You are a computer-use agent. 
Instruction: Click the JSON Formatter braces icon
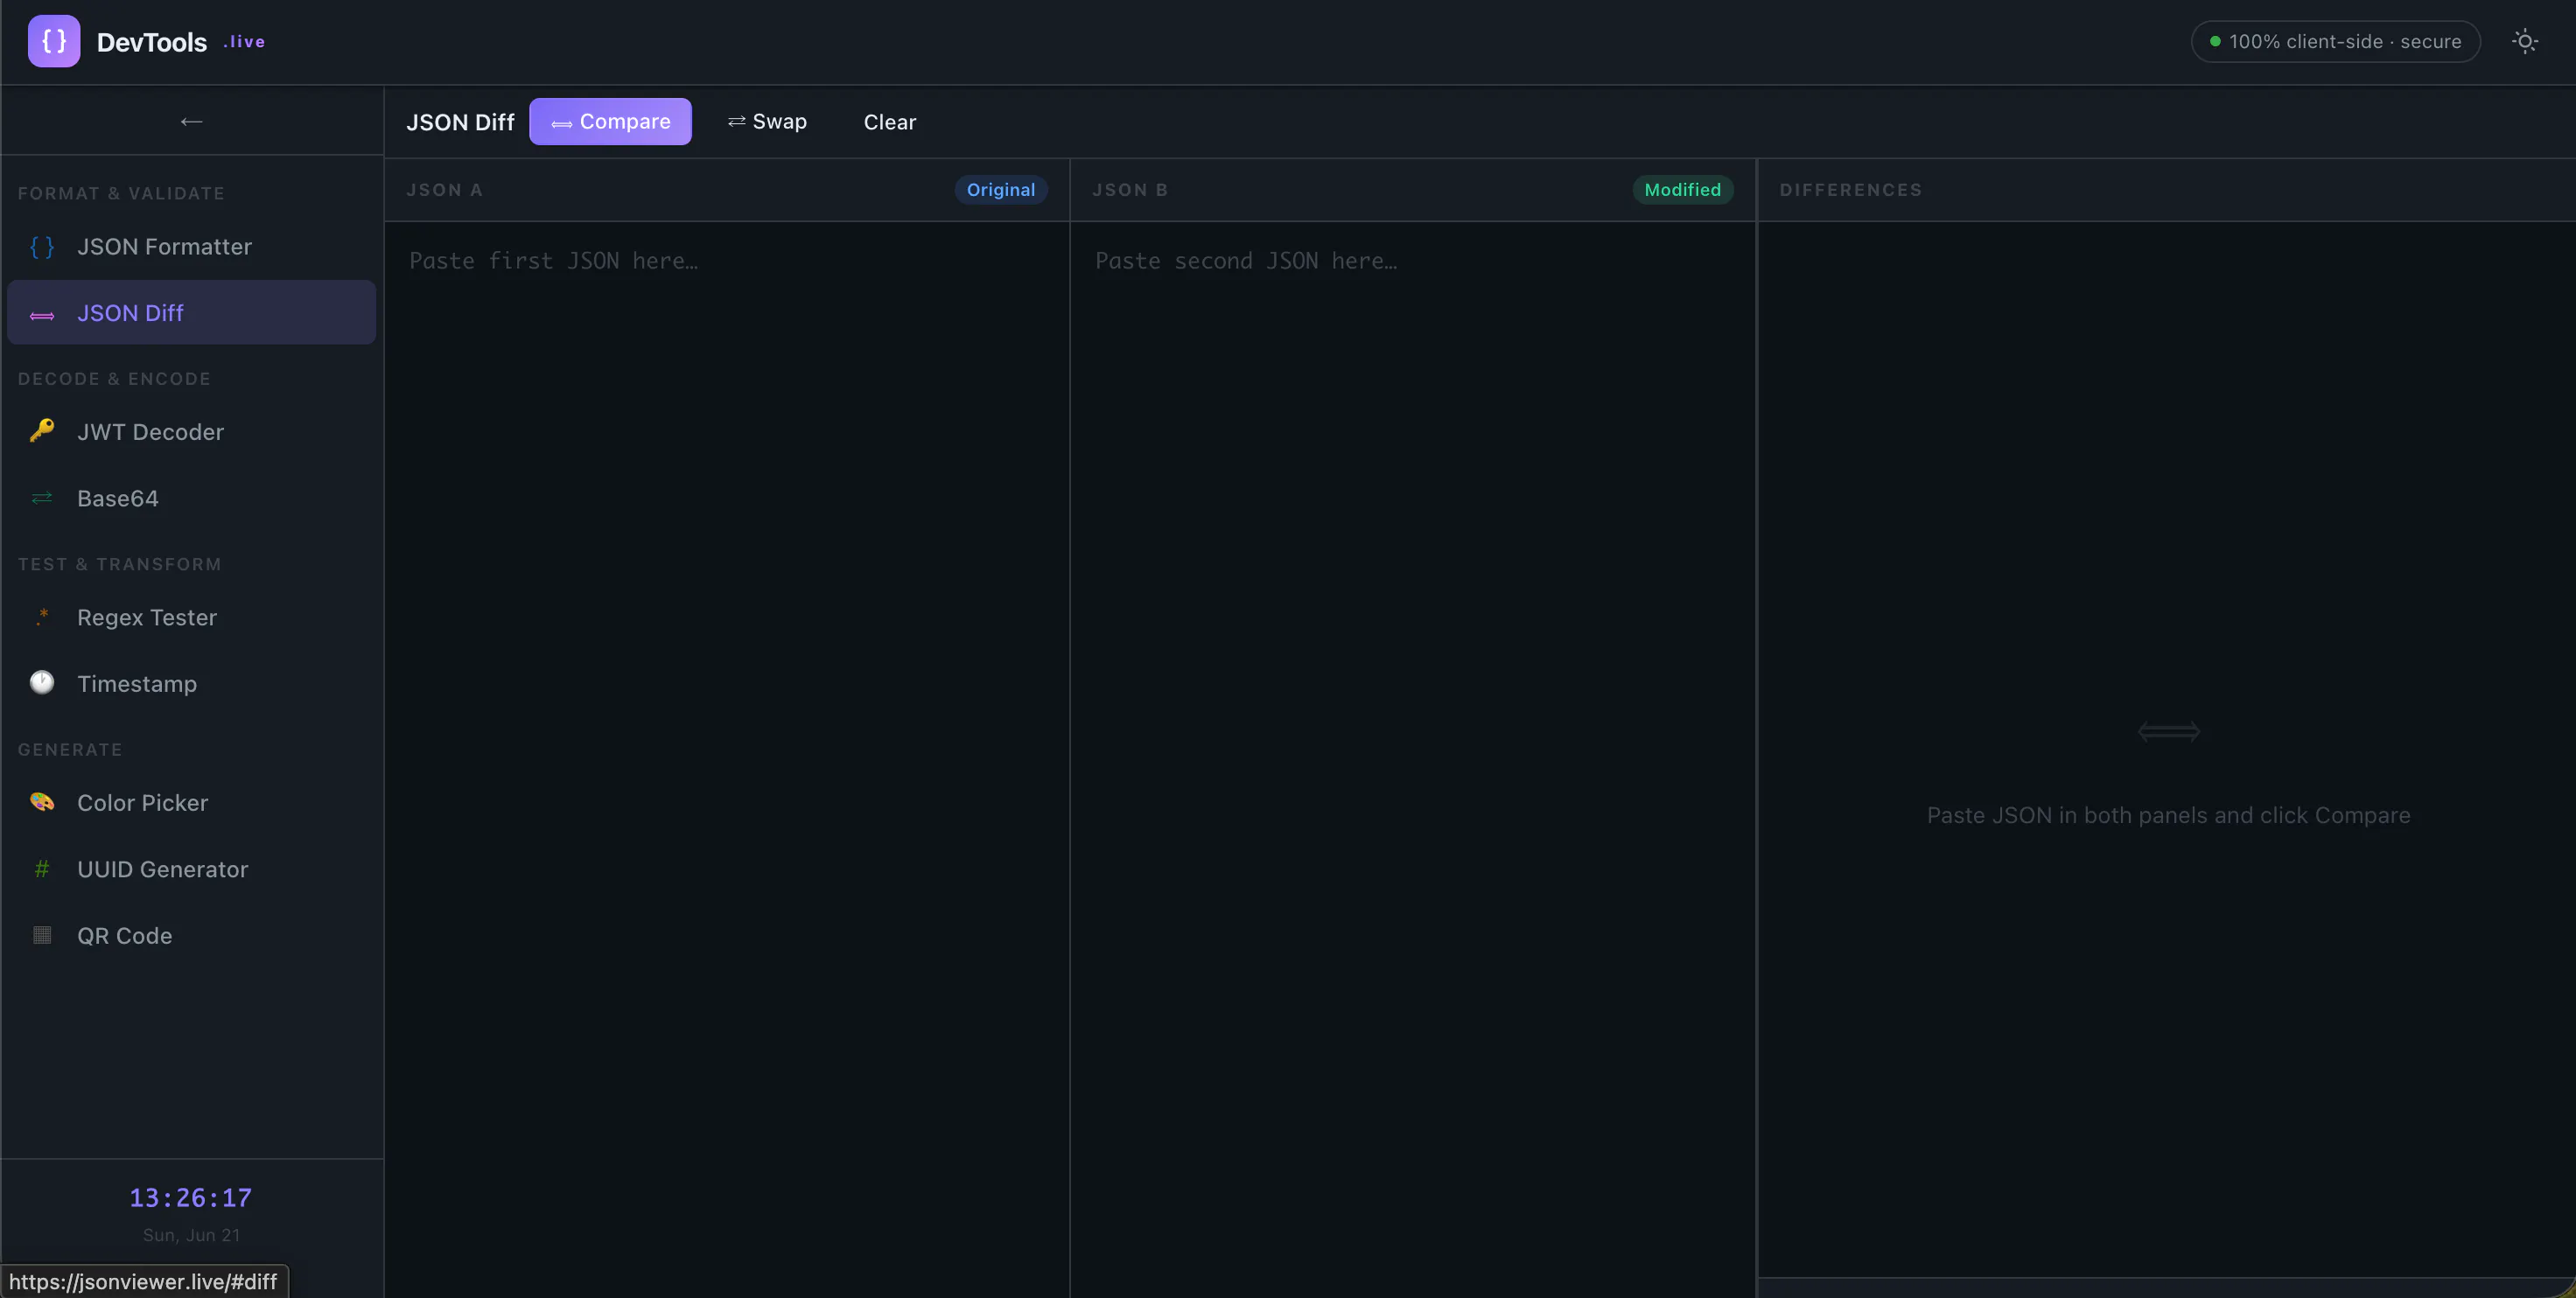(42, 246)
